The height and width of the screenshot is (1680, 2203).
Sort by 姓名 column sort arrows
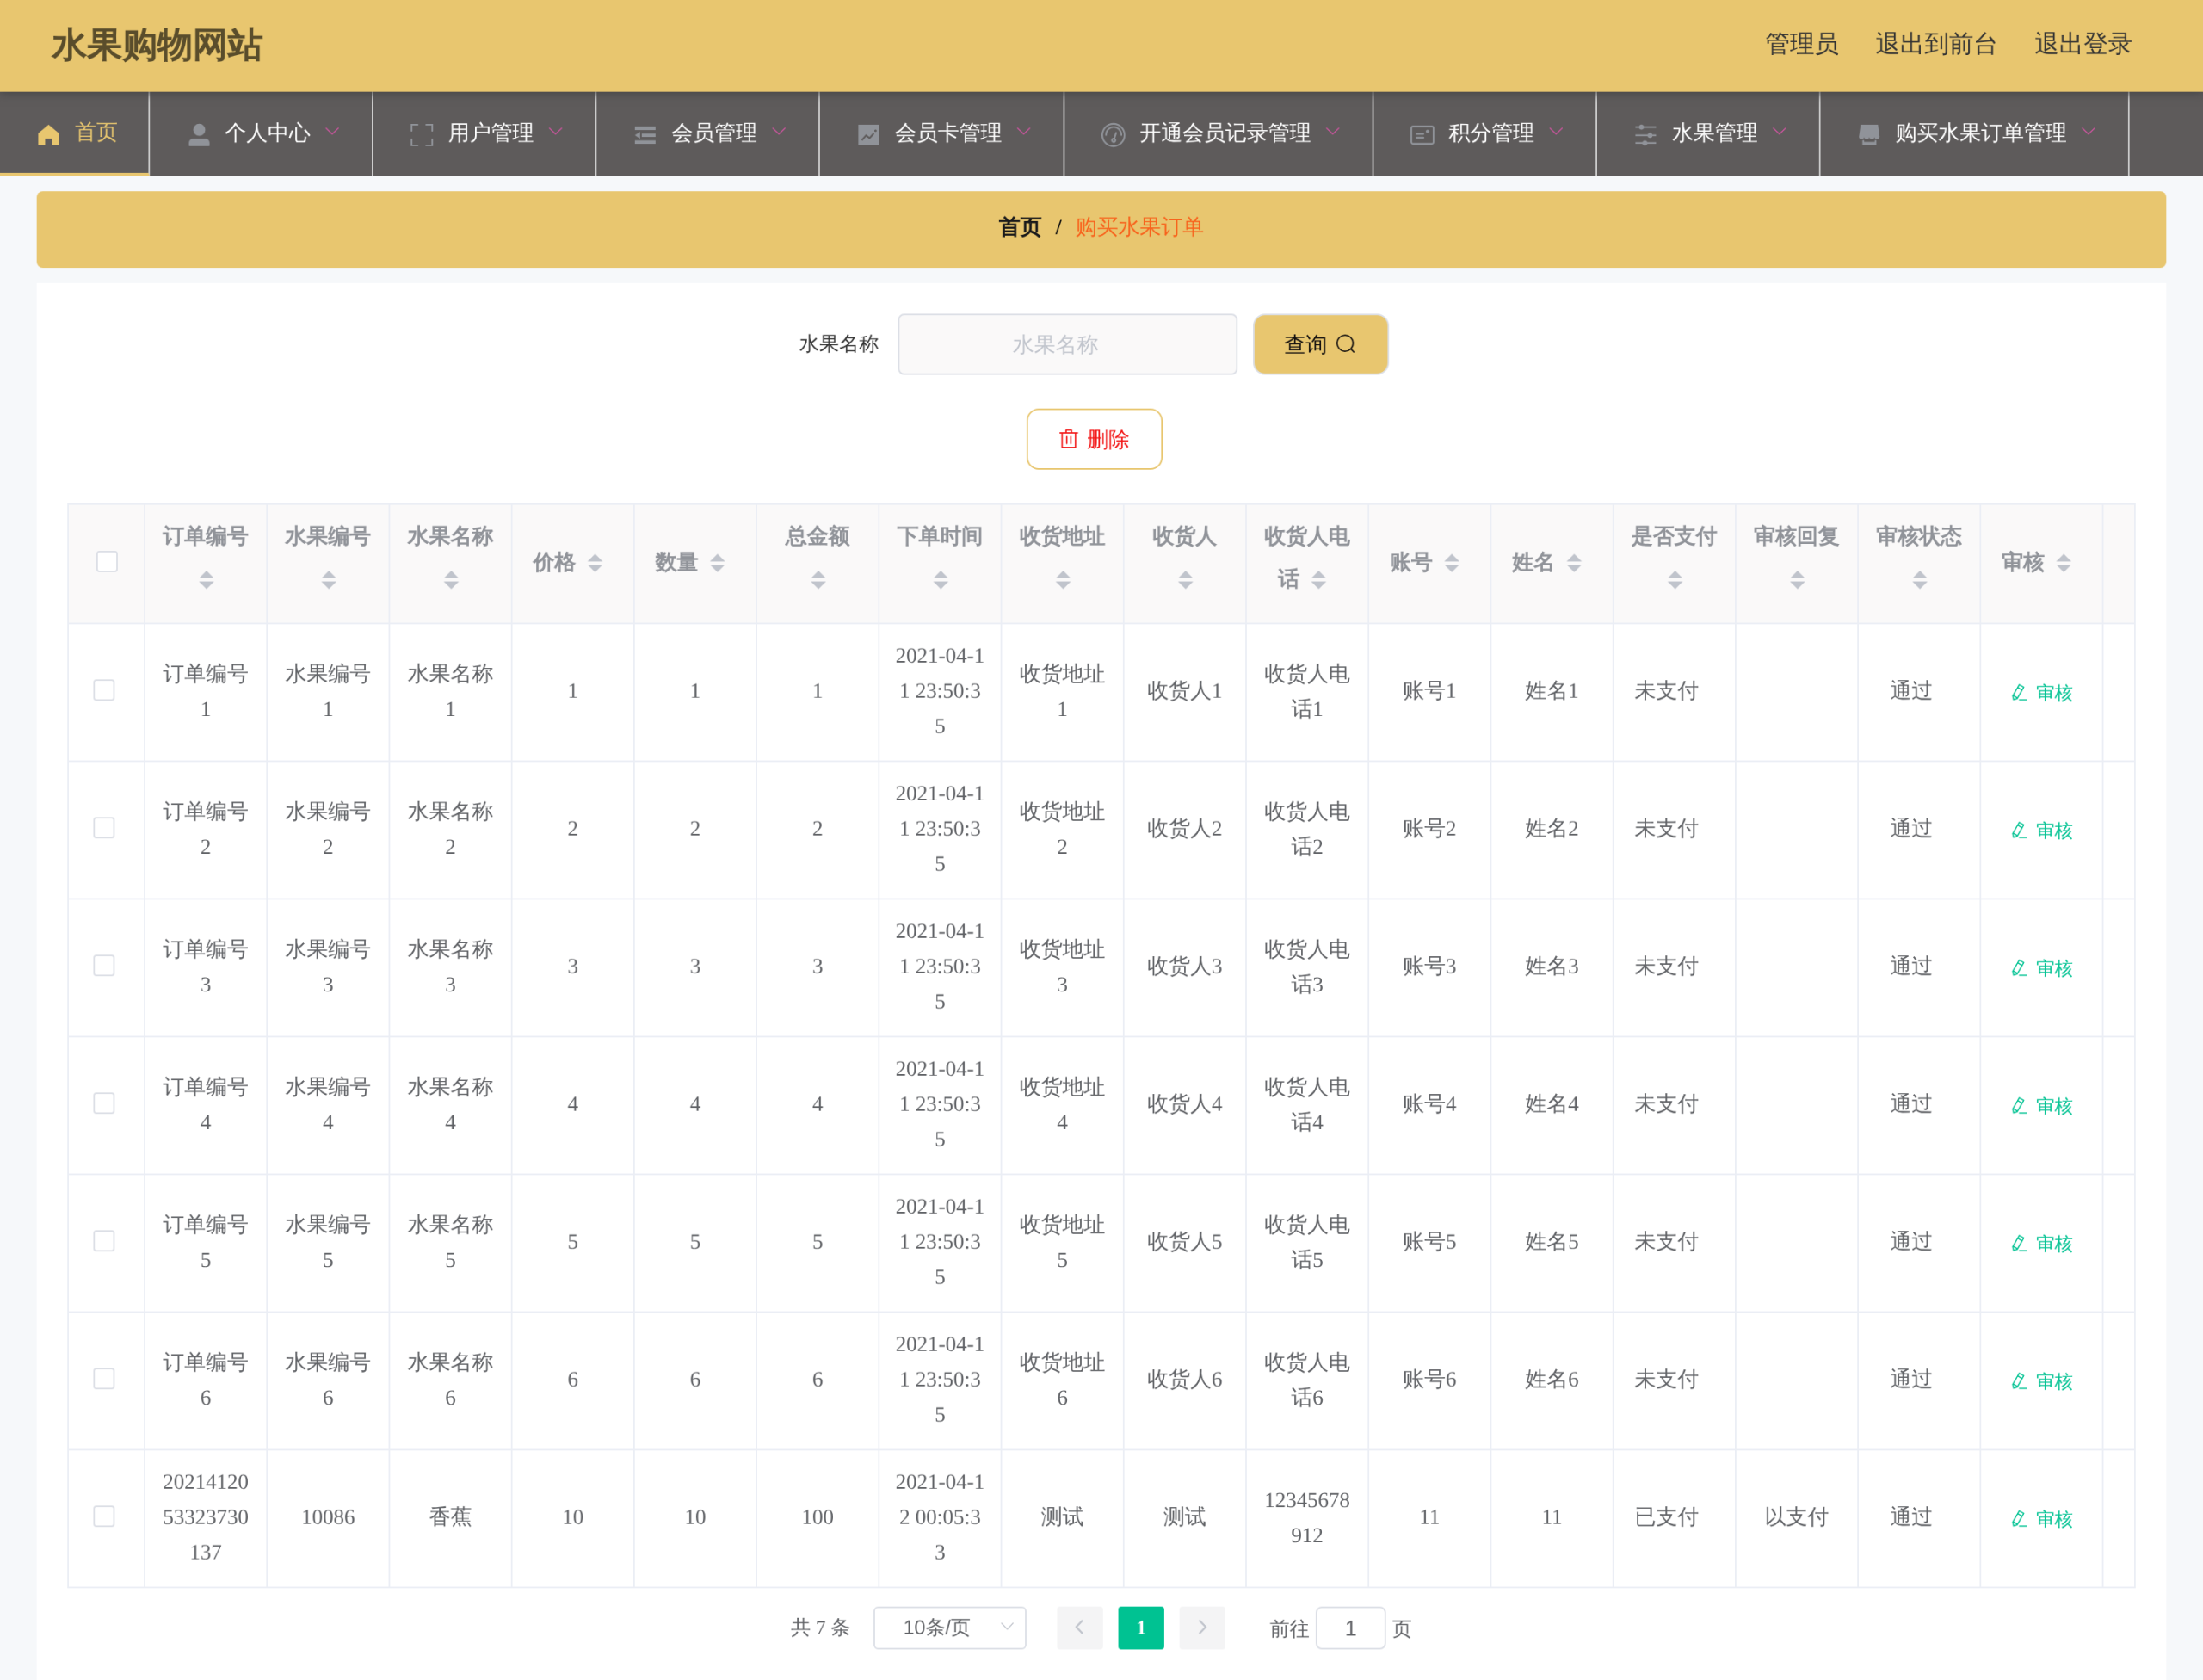(x=1573, y=563)
